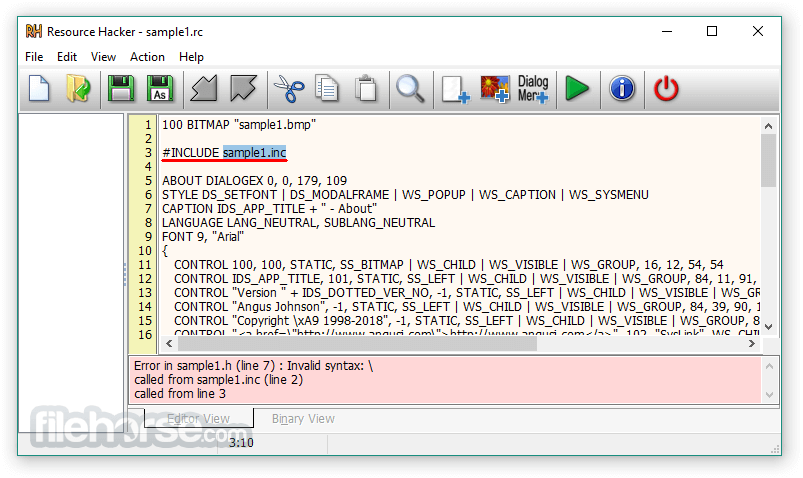
Task: Click the Go to next bookmark flag icon
Action: 243,89
